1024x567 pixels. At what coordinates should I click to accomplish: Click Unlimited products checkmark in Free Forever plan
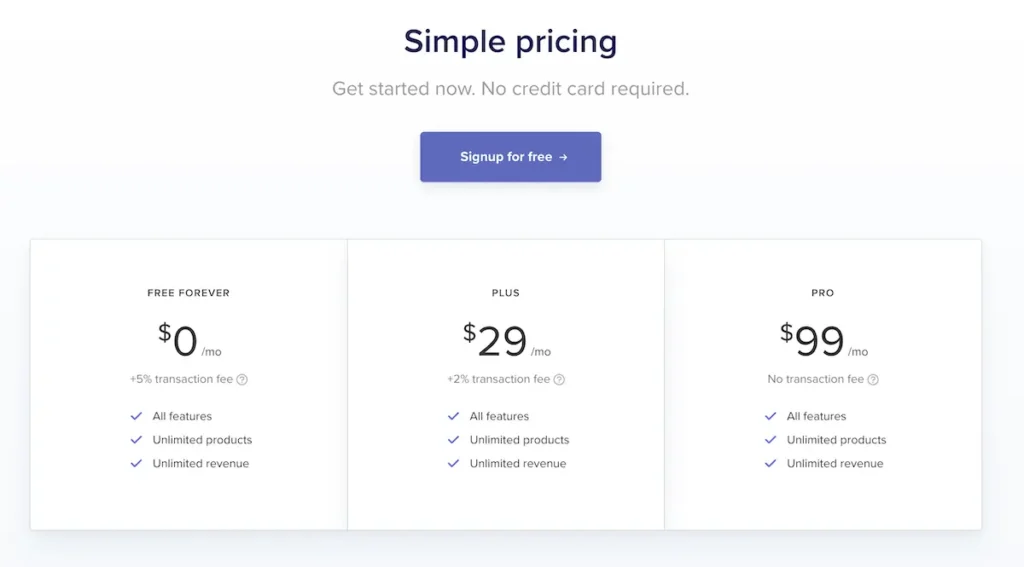point(136,440)
